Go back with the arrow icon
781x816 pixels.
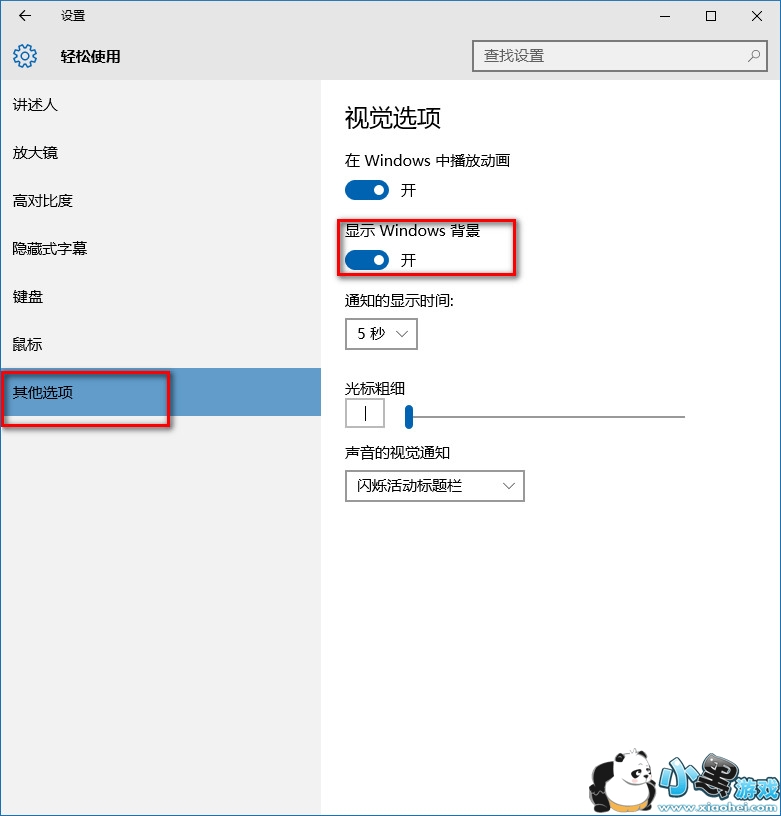[24, 16]
